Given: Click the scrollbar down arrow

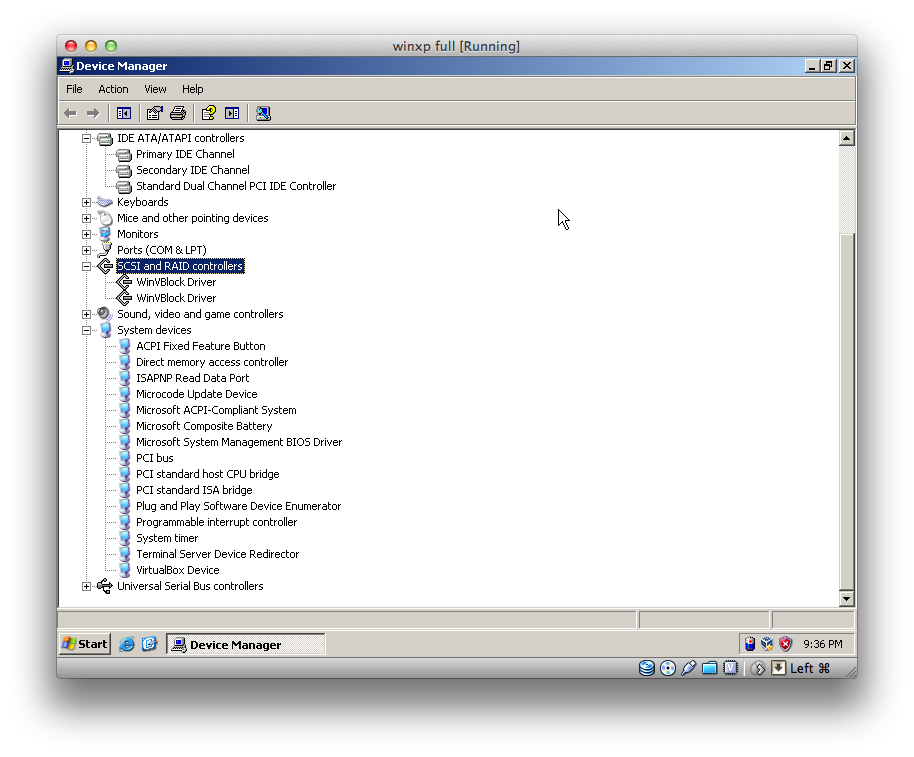Looking at the screenshot, I should [x=846, y=598].
